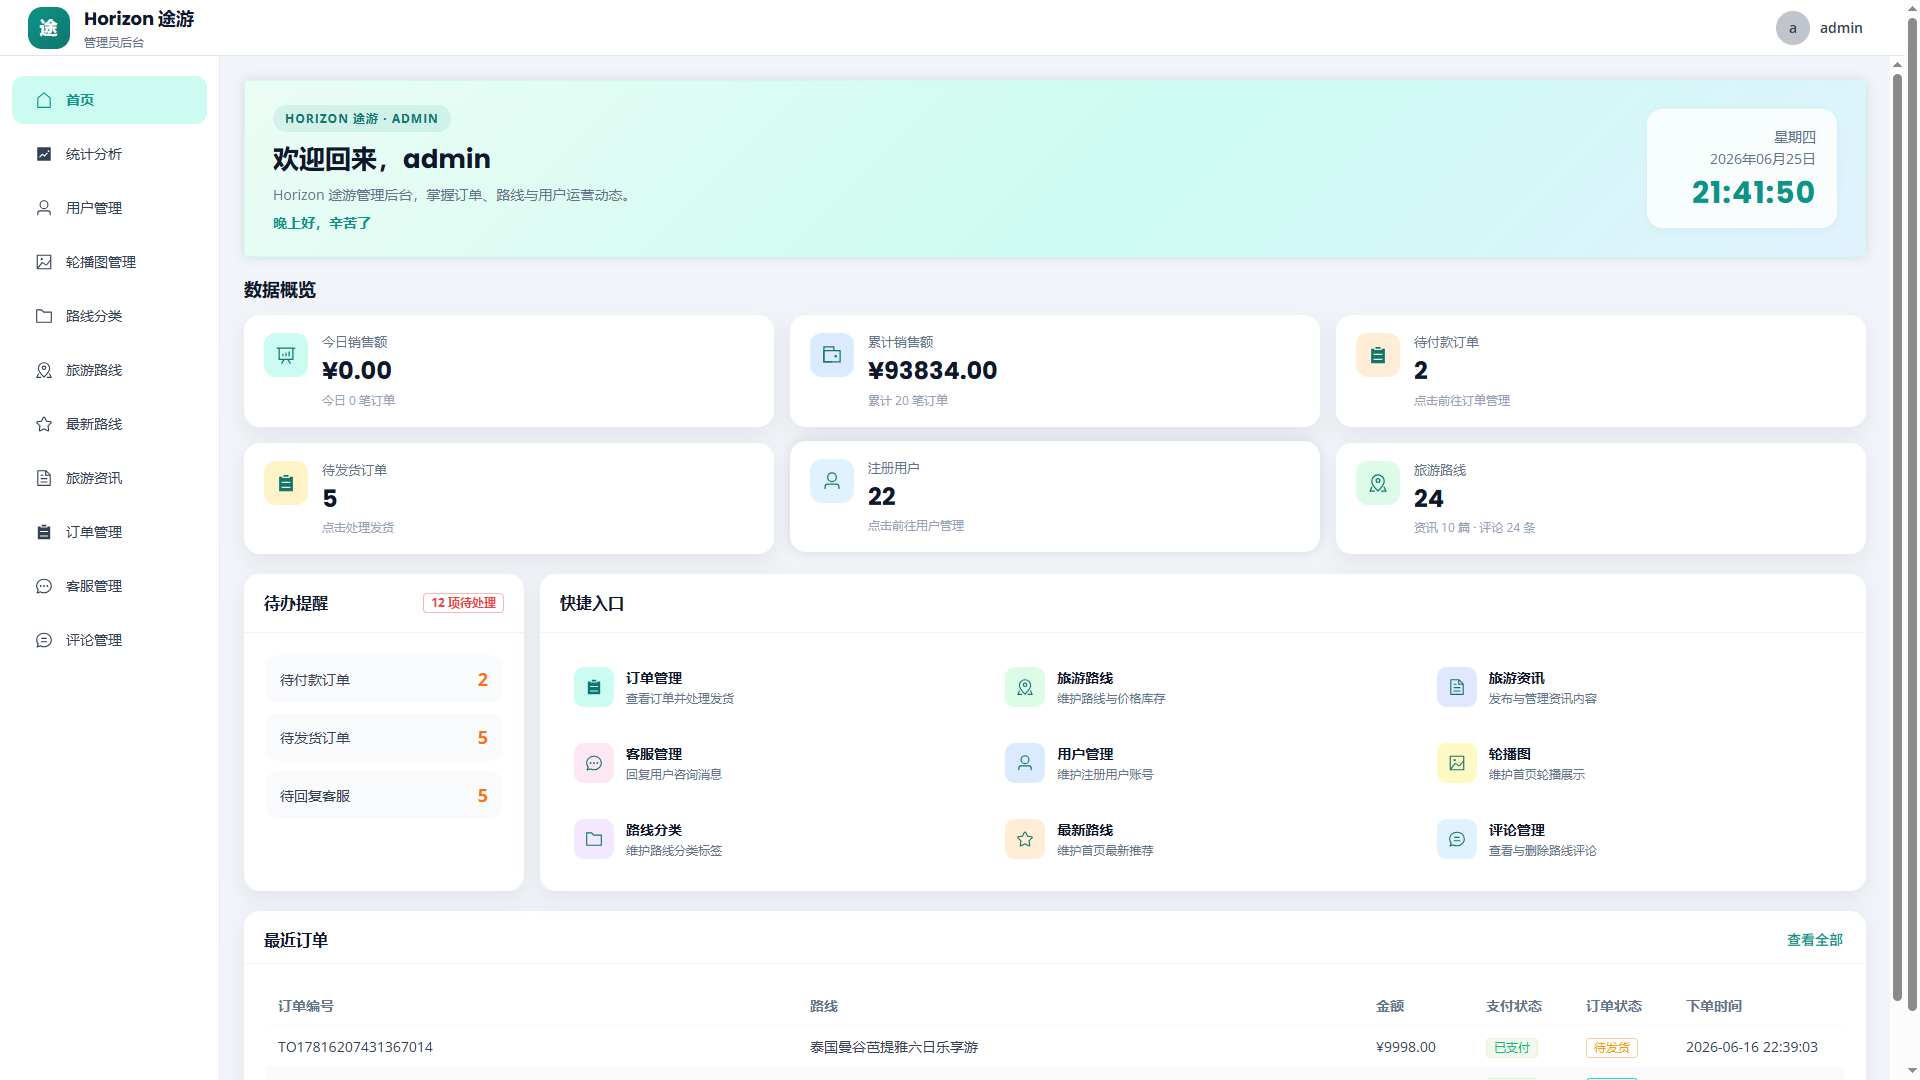Click the 查看全部 link for recent orders
Viewport: 1920px width, 1080px height.
1815,940
